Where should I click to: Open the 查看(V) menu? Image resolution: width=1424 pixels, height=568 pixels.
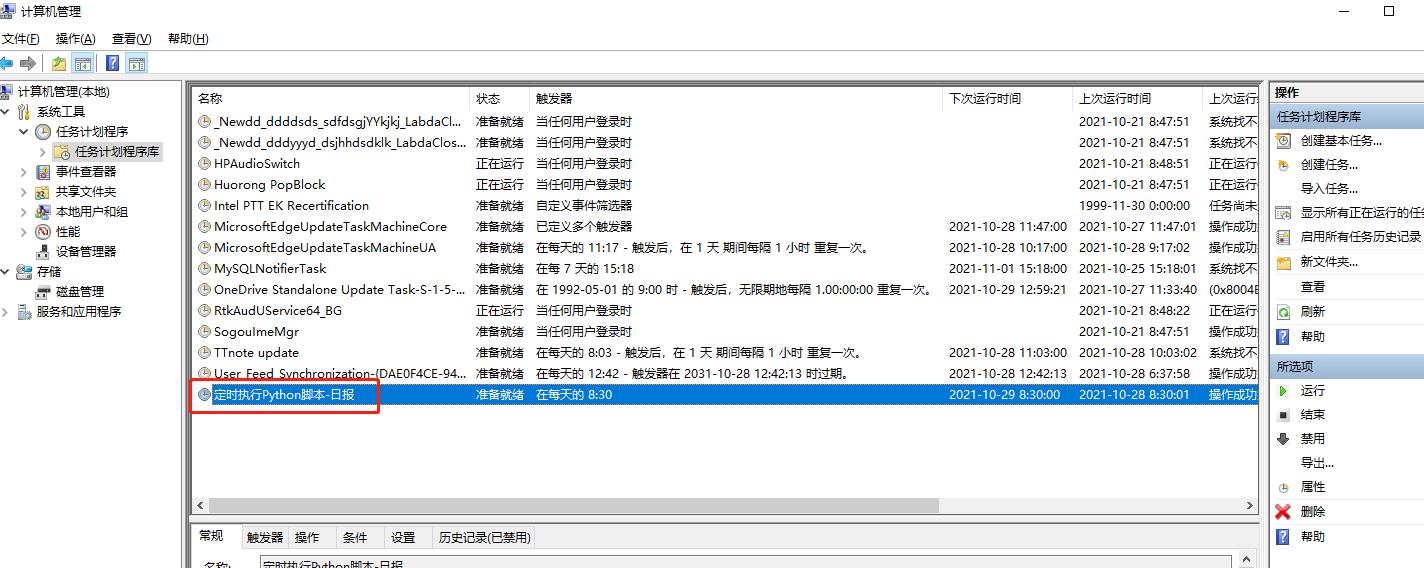pos(132,39)
